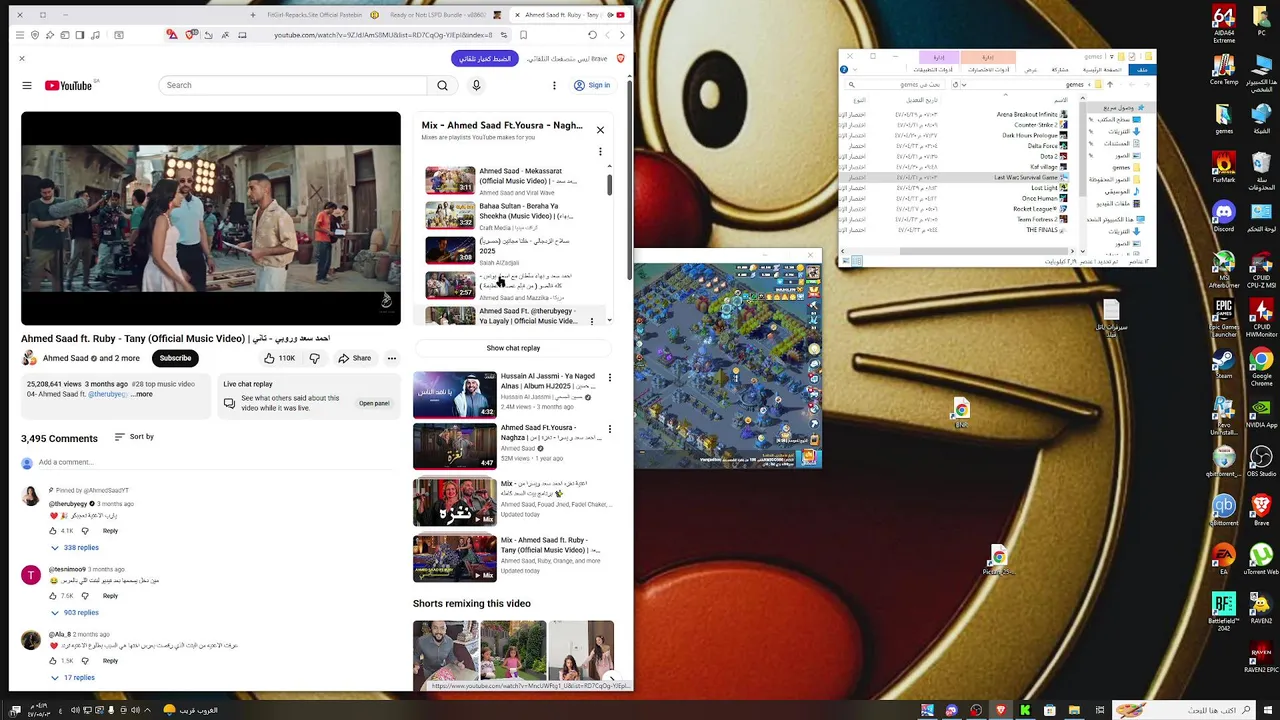Reply to the @tesnimoo9 comment

pyautogui.click(x=110, y=596)
